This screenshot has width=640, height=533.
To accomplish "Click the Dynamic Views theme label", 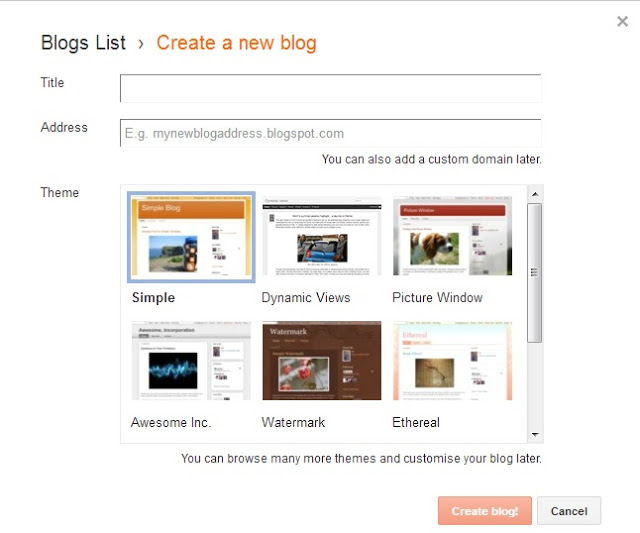I will (306, 298).
